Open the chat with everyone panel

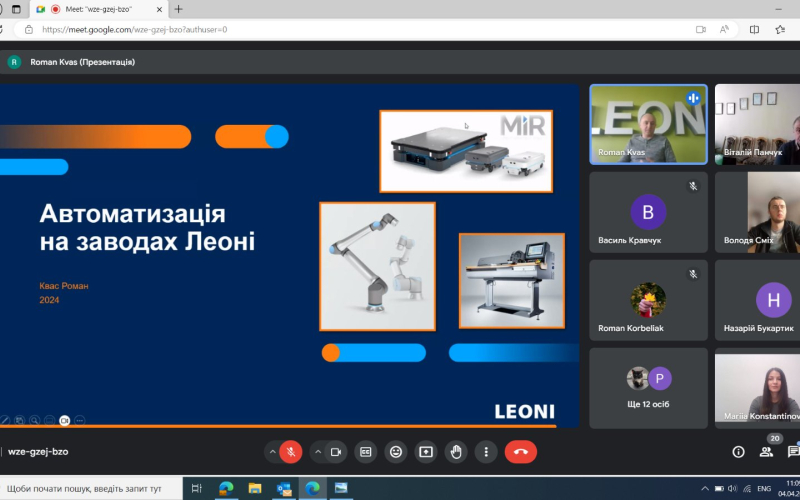tap(793, 452)
